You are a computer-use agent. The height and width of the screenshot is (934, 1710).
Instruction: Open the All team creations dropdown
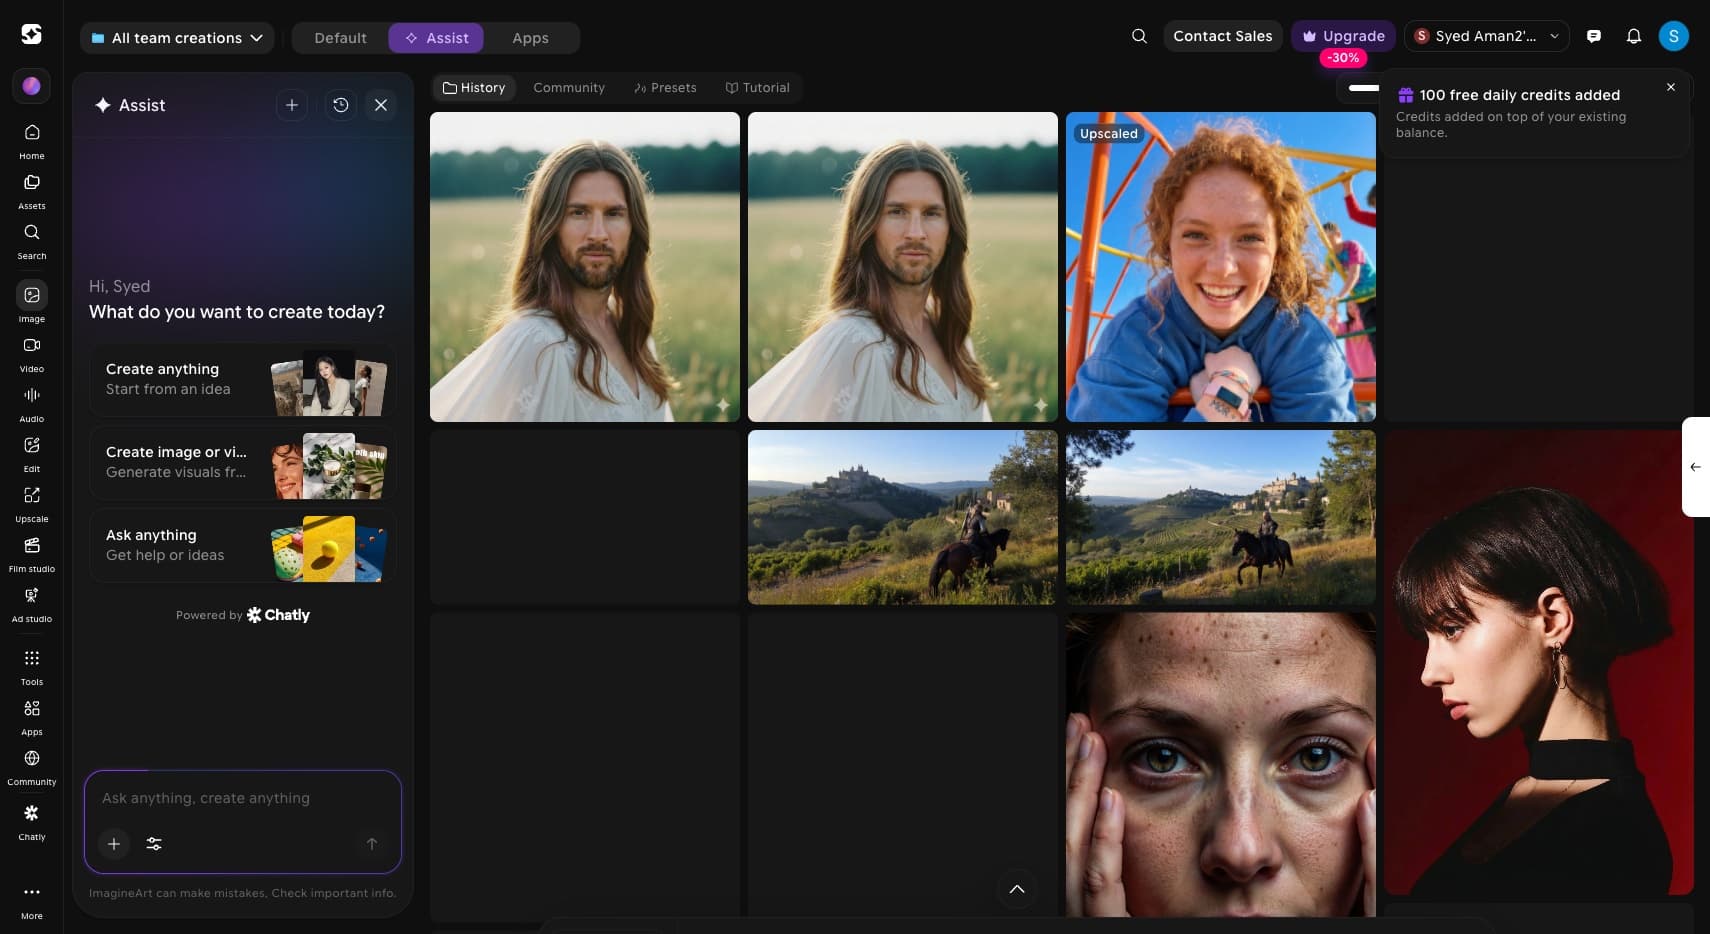click(177, 38)
